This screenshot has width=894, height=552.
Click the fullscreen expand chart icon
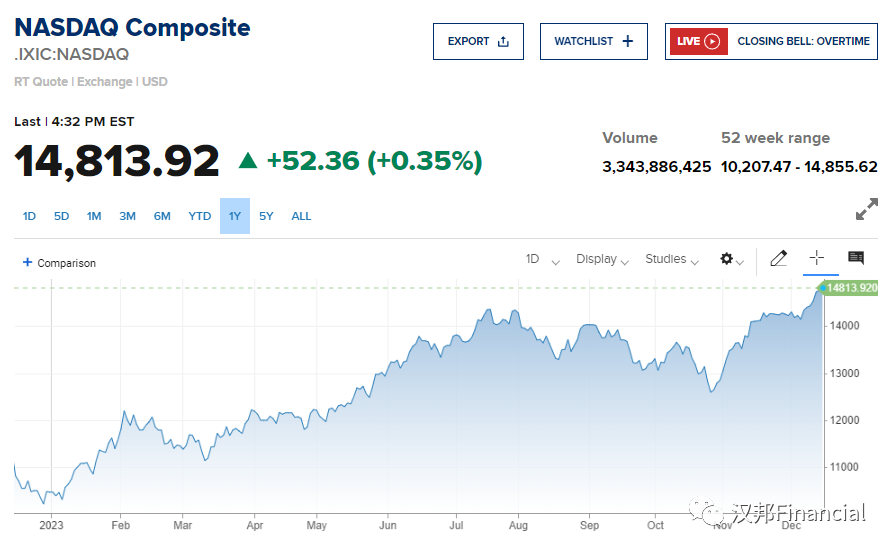866,210
